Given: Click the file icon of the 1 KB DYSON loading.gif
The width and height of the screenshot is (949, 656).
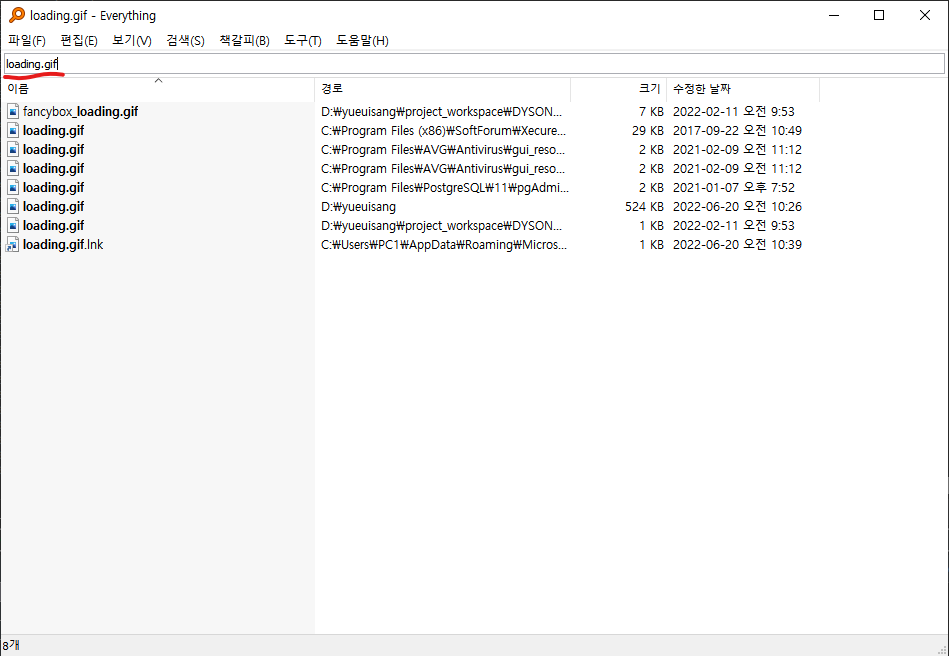Looking at the screenshot, I should [x=13, y=225].
